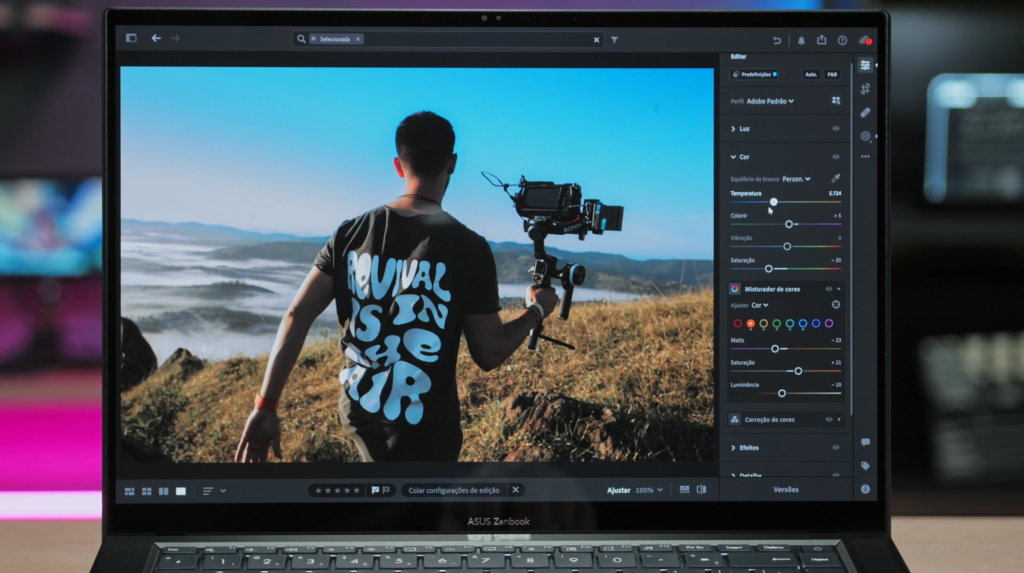Screen dimensions: 1024x573
Task: Click Colar configurações de edição
Action: coord(454,490)
